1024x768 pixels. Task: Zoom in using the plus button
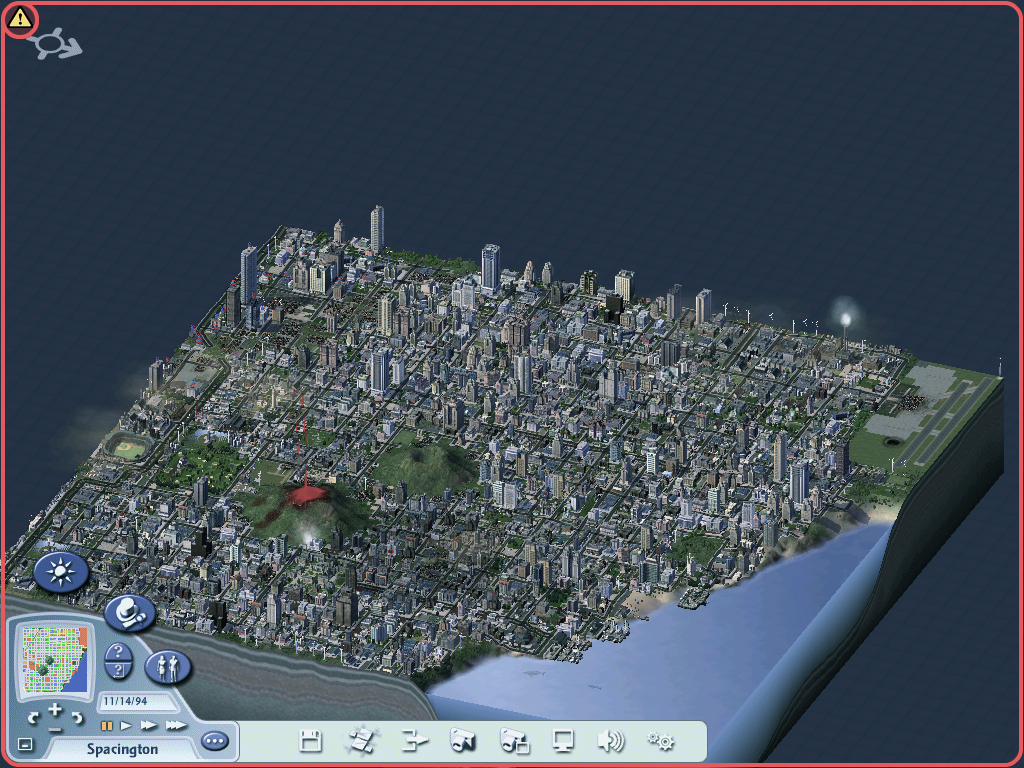tap(55, 709)
